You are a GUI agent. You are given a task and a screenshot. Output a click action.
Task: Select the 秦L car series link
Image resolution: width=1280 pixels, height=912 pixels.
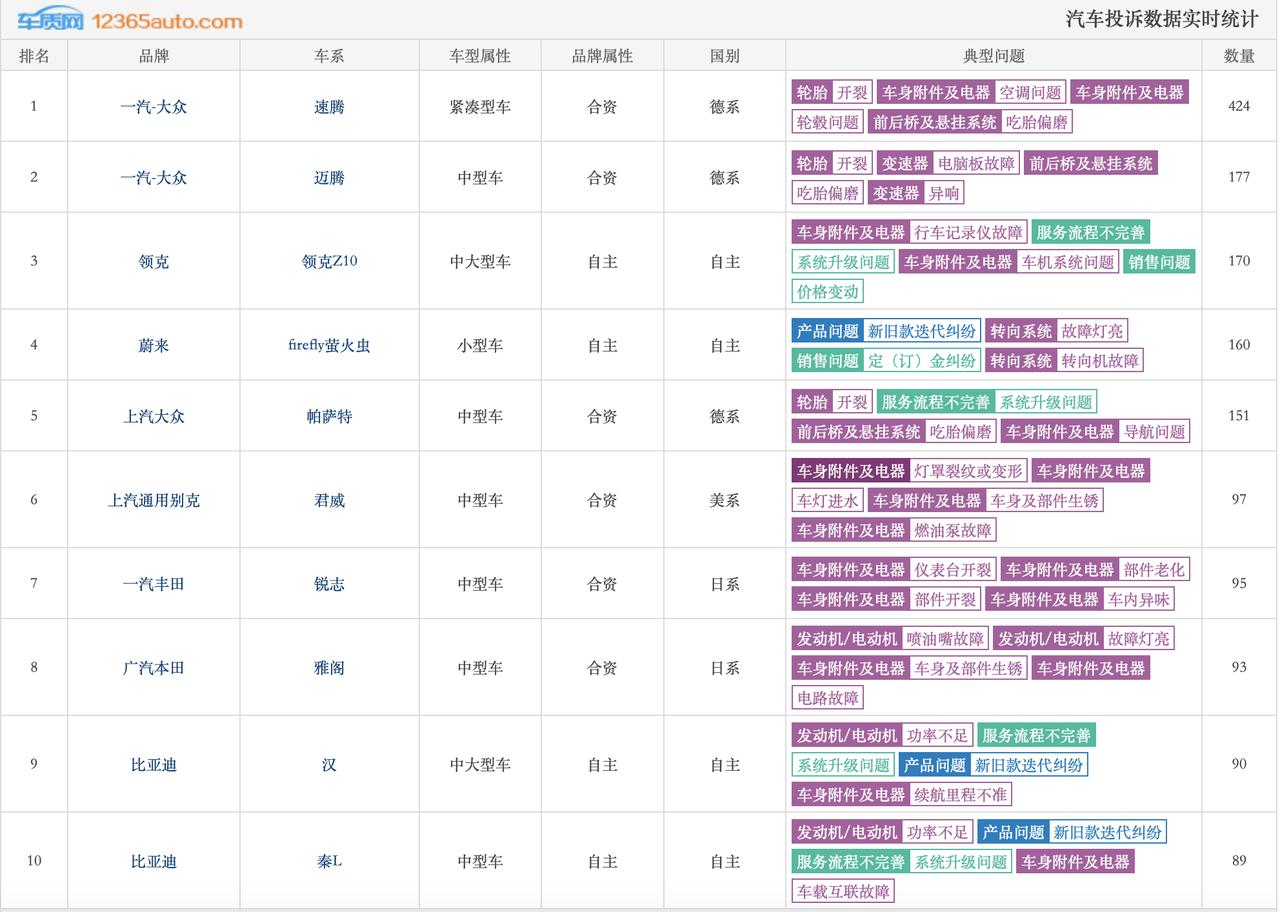pos(329,861)
